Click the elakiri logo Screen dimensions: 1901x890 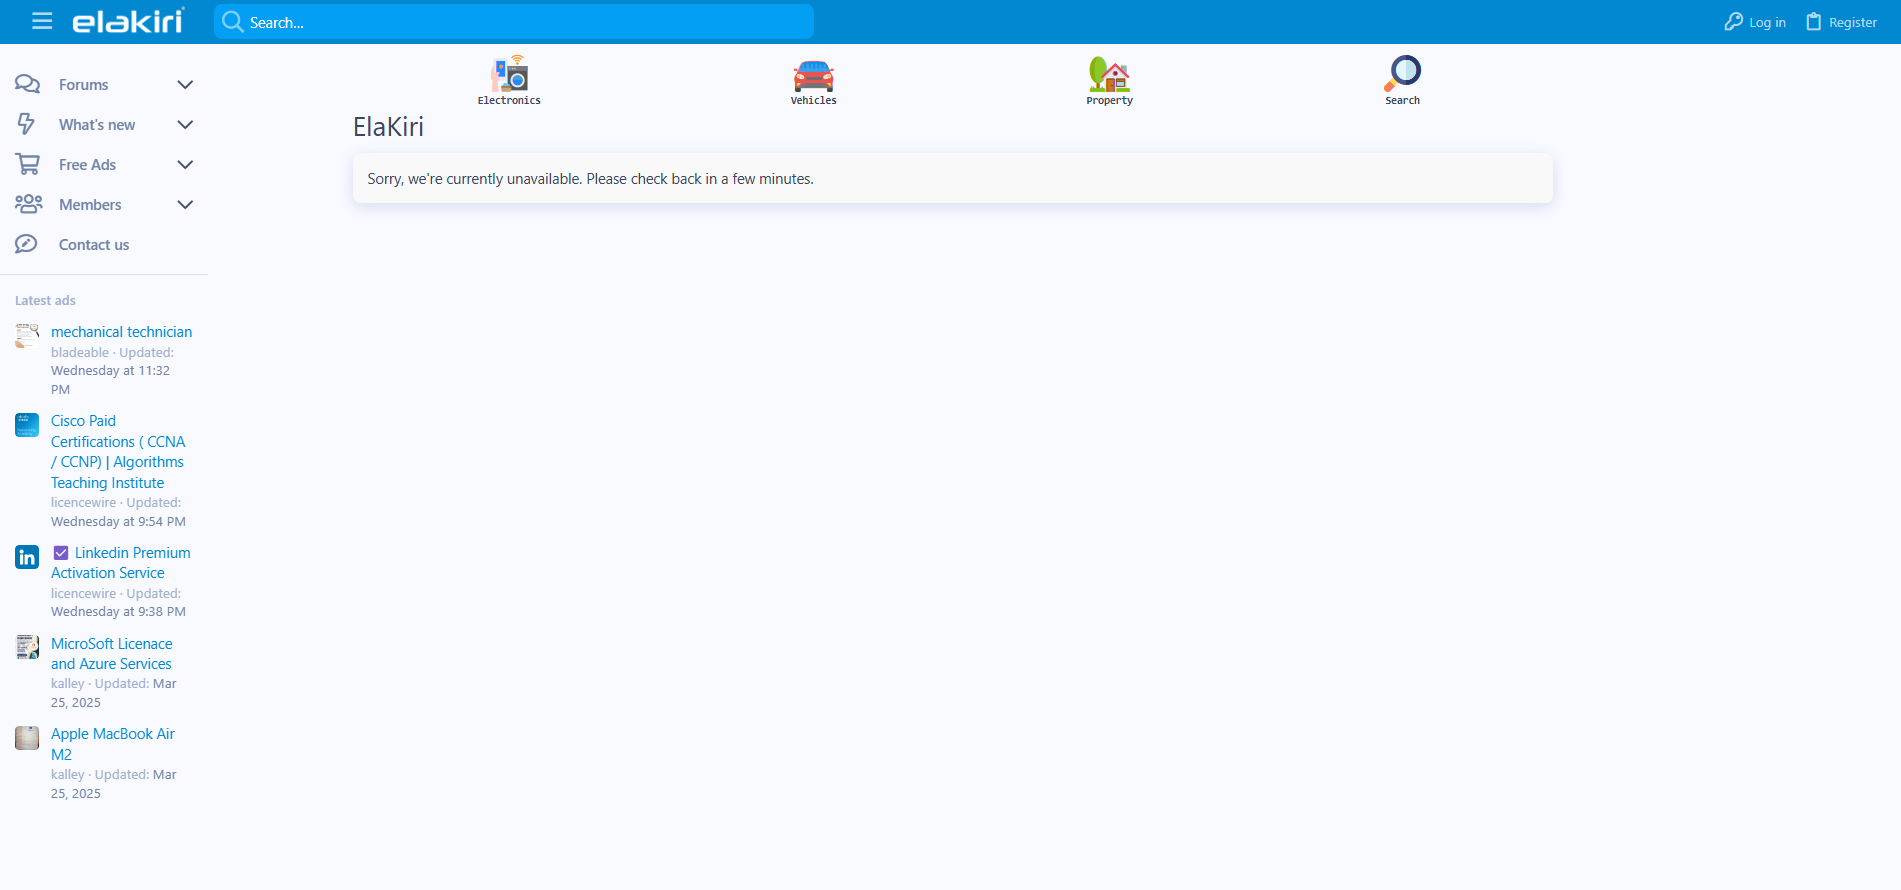128,21
